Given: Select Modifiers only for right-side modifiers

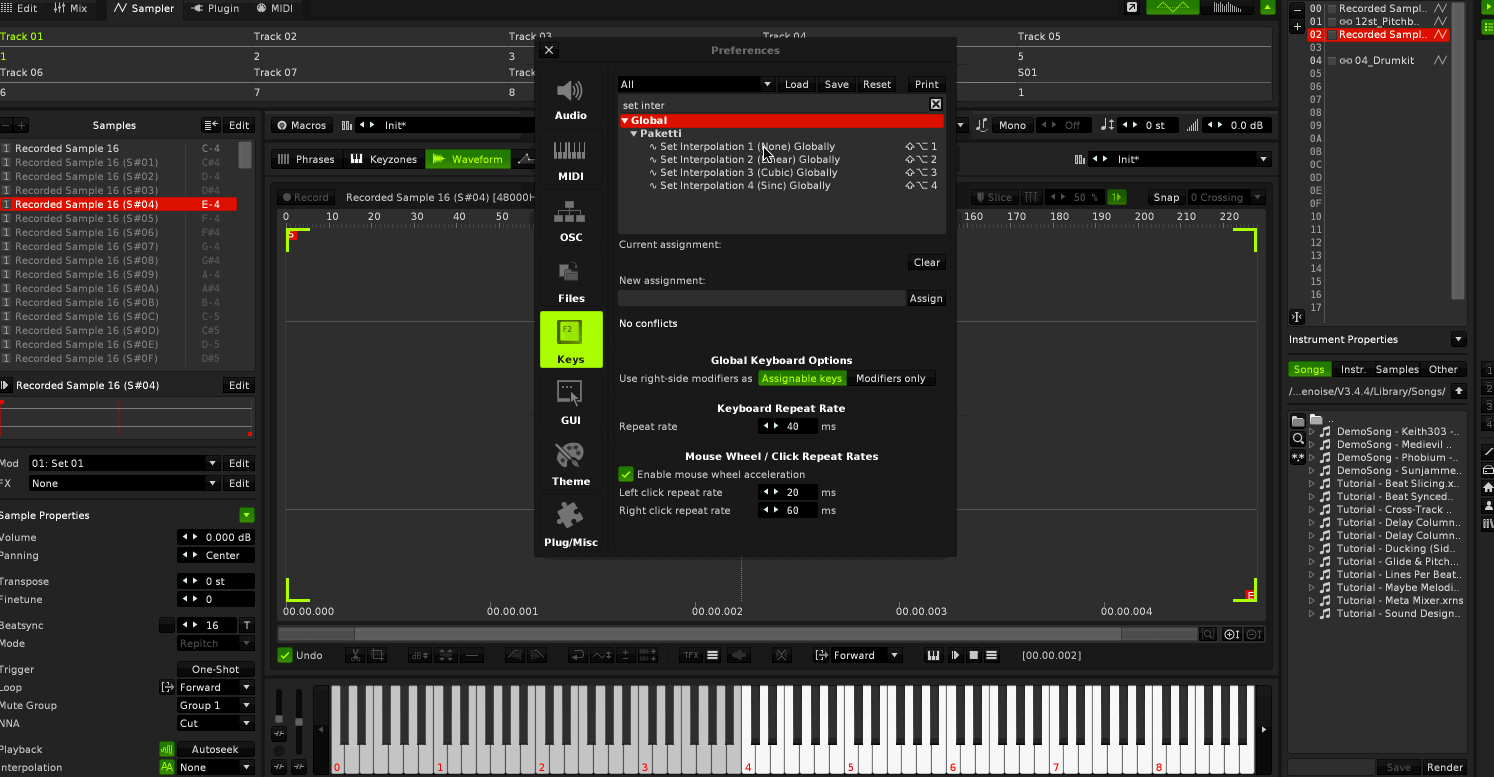Looking at the screenshot, I should click(890, 378).
